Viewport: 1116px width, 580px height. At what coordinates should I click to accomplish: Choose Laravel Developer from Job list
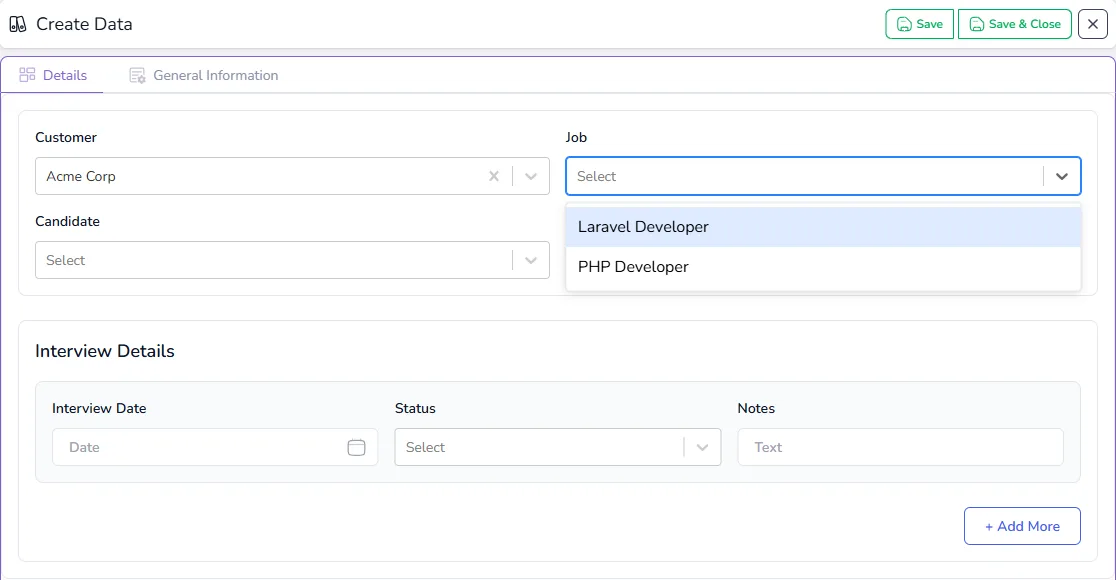point(823,227)
